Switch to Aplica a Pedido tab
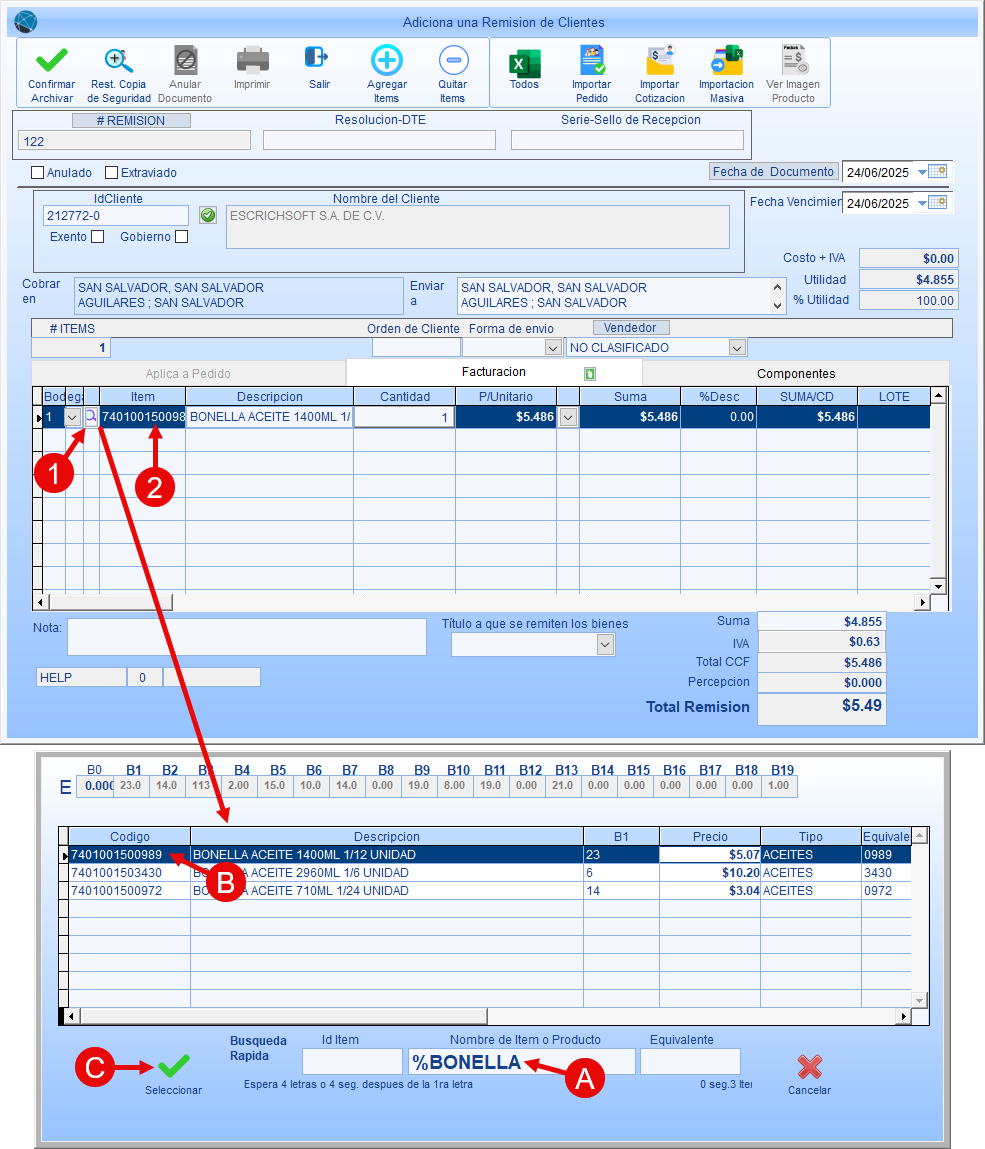Screen dimensions: 985x1149 click(x=188, y=374)
